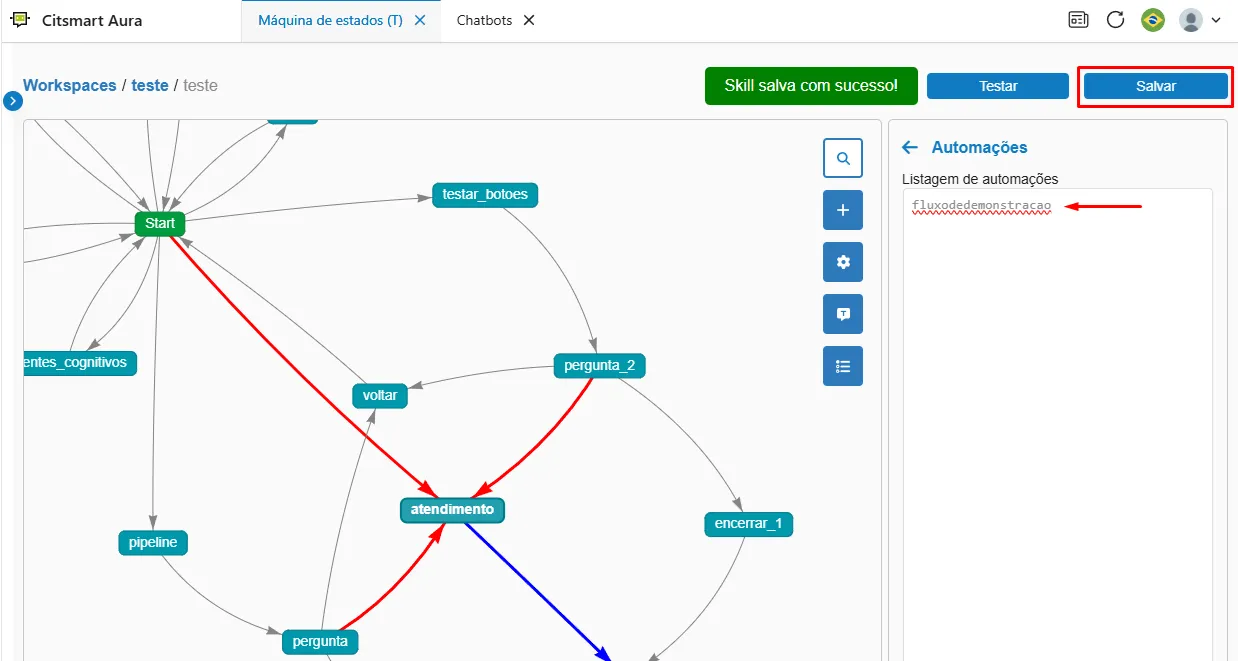This screenshot has height=661, width=1238.
Task: Select the node ending in _cognitivos
Action: pyautogui.click(x=80, y=362)
